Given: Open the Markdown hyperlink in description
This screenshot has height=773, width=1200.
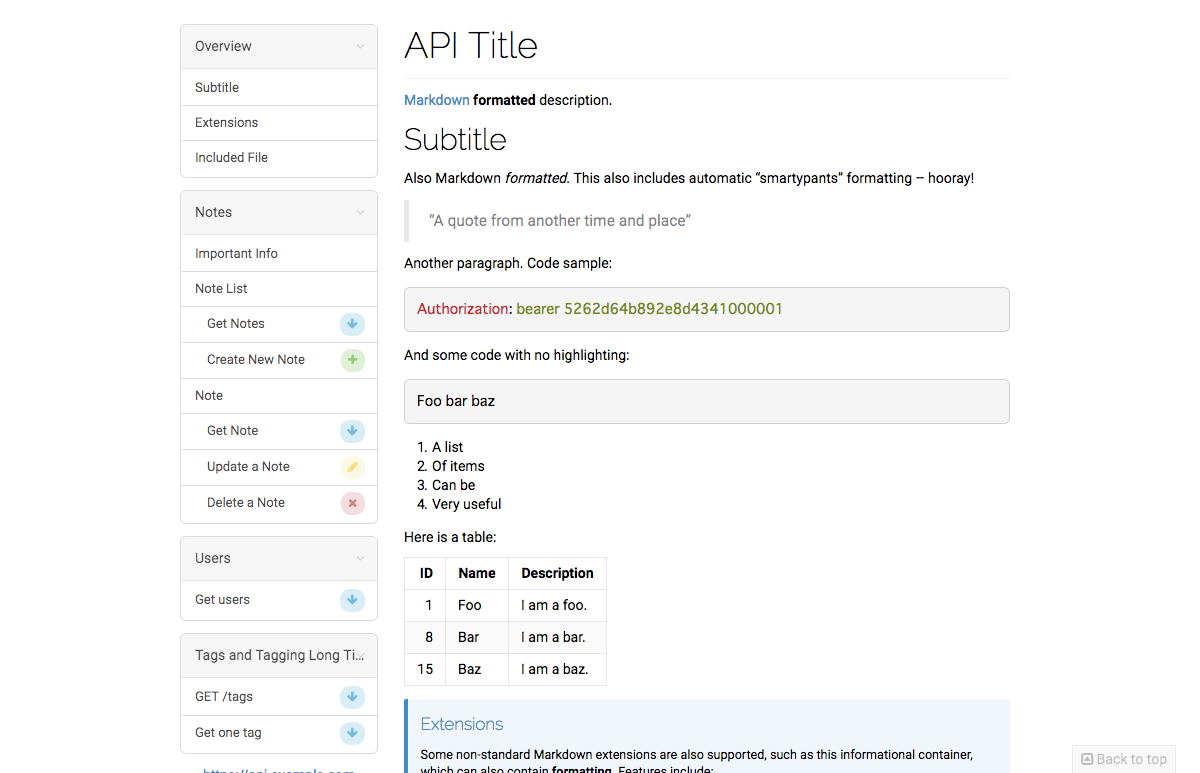Looking at the screenshot, I should click(436, 100).
